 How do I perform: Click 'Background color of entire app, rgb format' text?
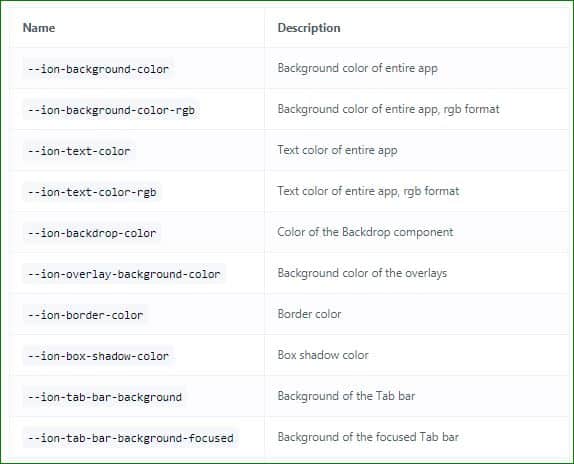coord(388,109)
